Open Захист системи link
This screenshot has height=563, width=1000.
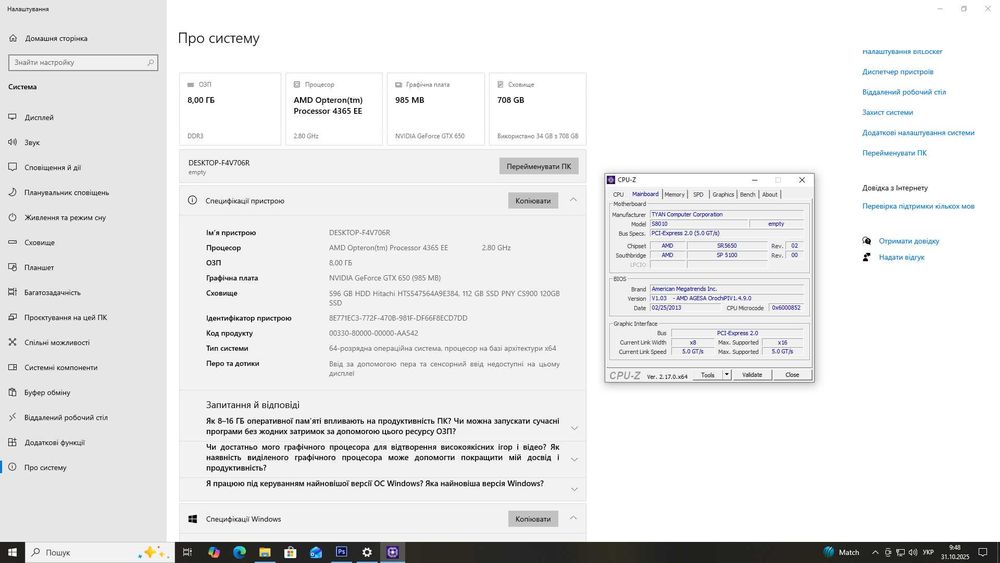(887, 112)
